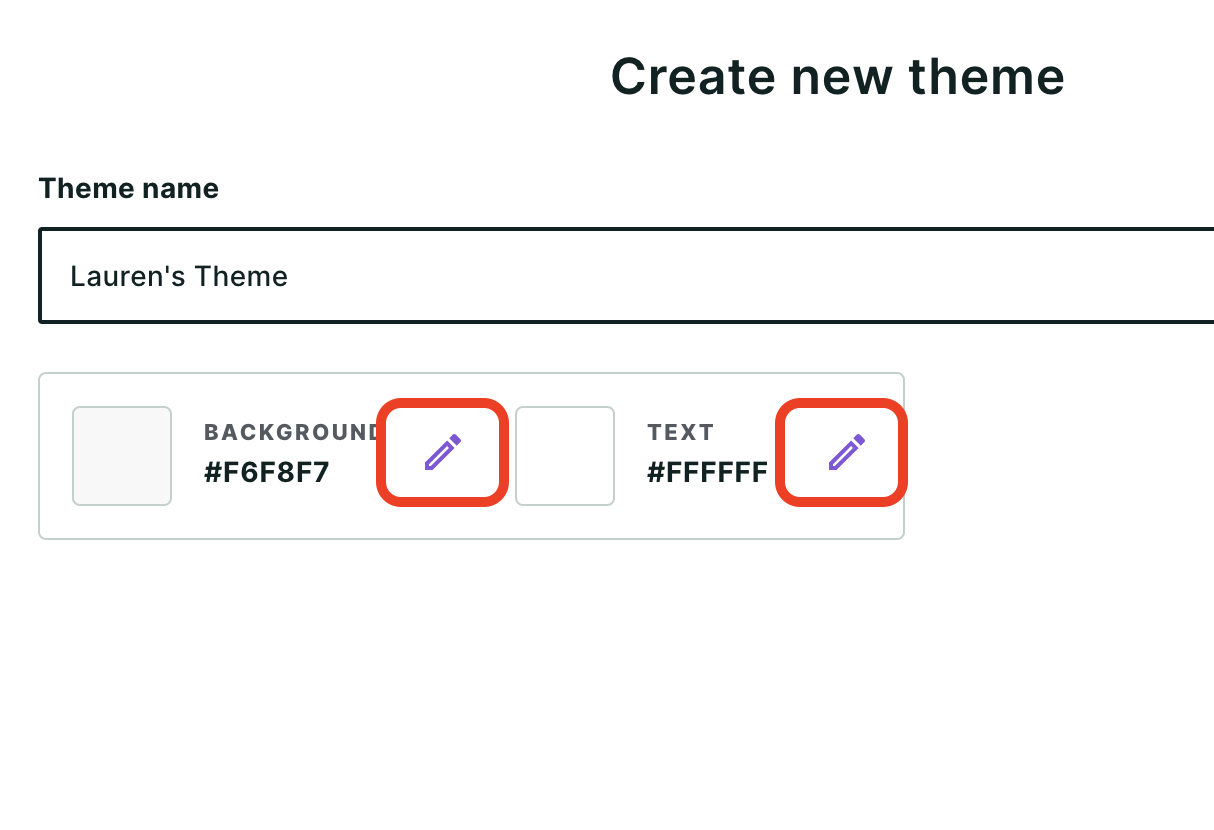Click the white text color swatch
The height and width of the screenshot is (830, 1214).
coord(565,455)
